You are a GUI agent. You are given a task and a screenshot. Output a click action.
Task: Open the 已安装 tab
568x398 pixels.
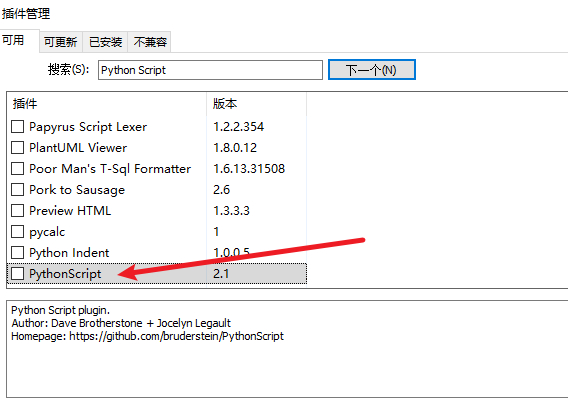105,42
